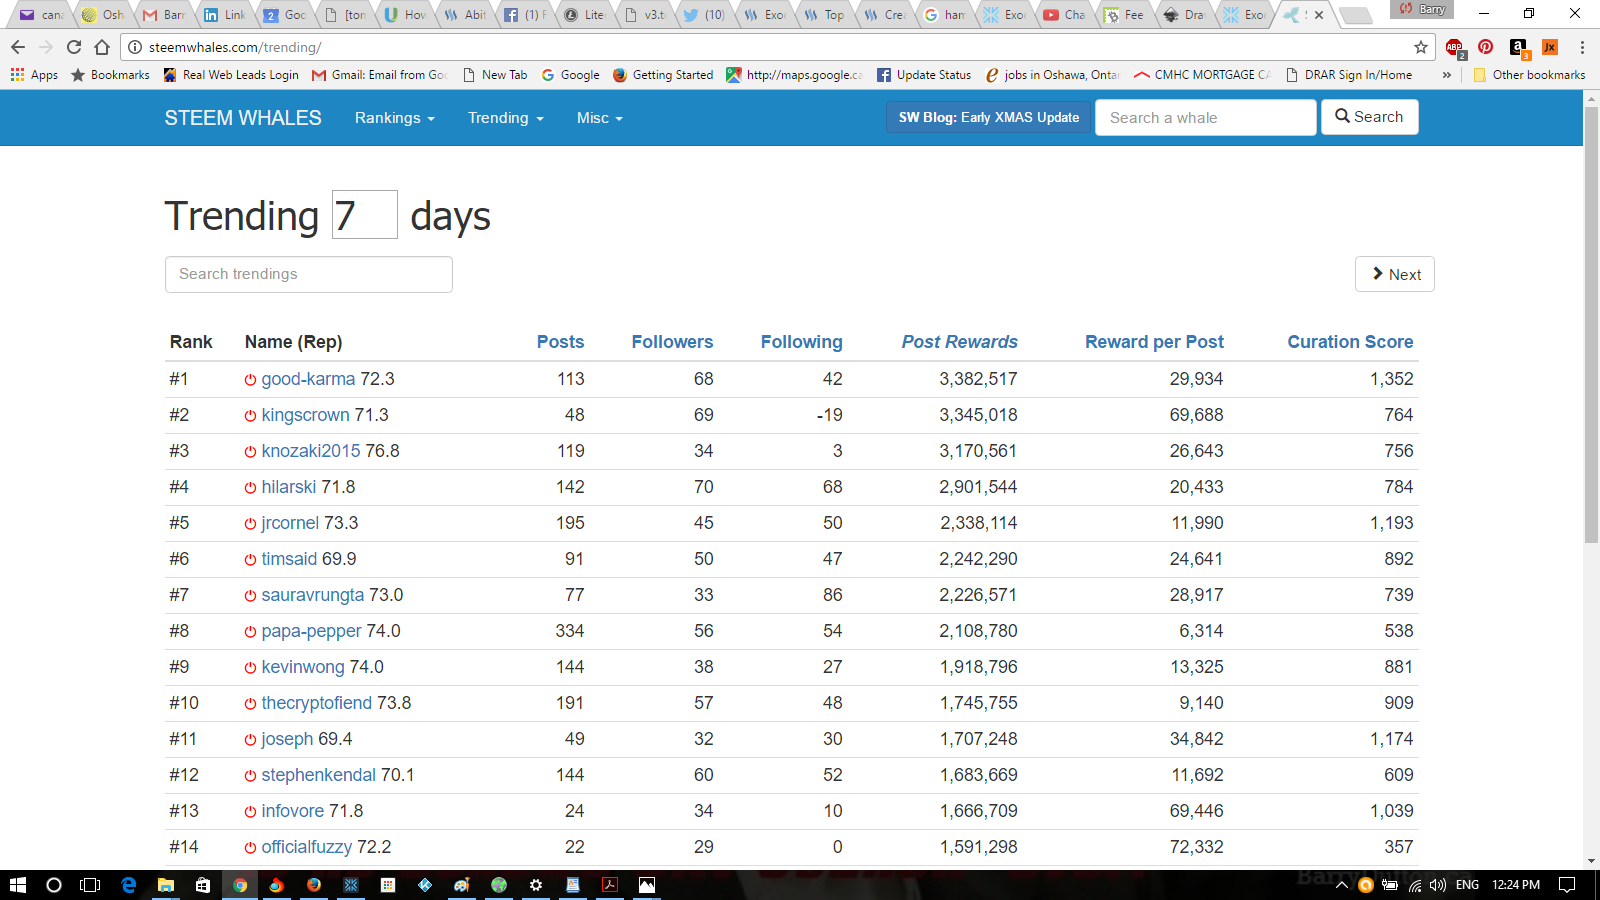
Task: Click the Search trendings filter box
Action: (x=309, y=274)
